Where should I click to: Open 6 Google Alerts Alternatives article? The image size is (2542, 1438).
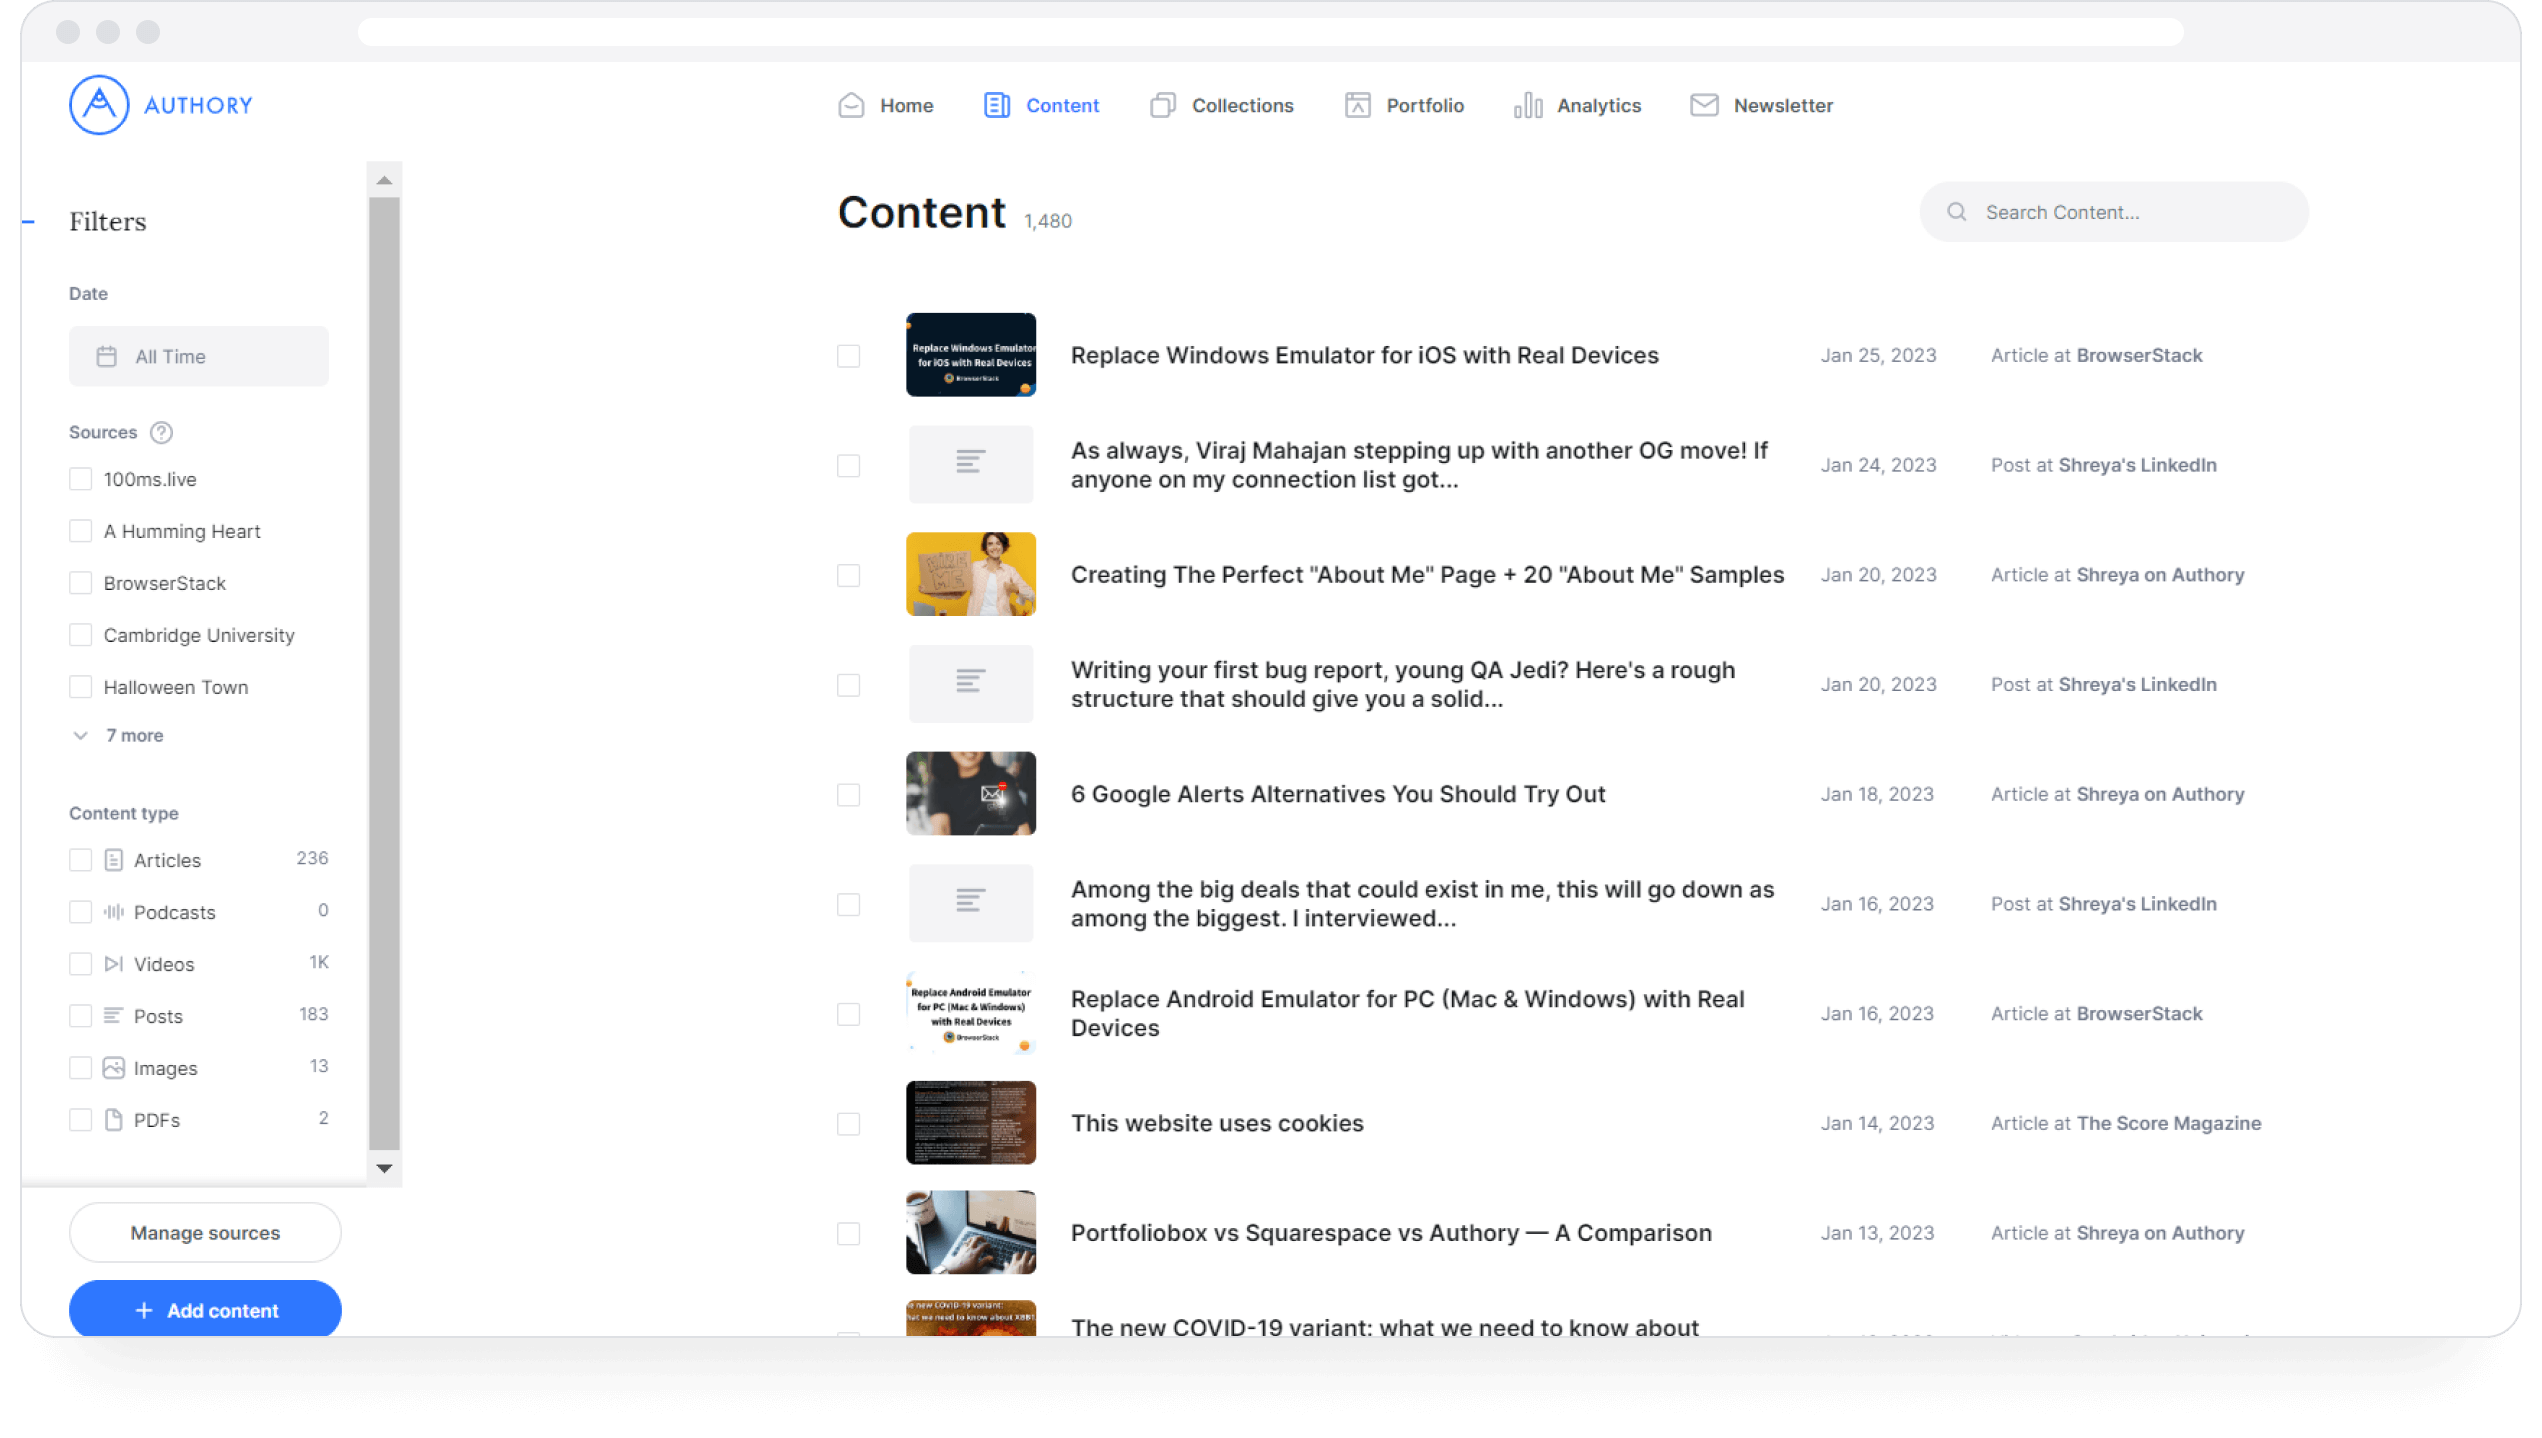coord(1338,794)
